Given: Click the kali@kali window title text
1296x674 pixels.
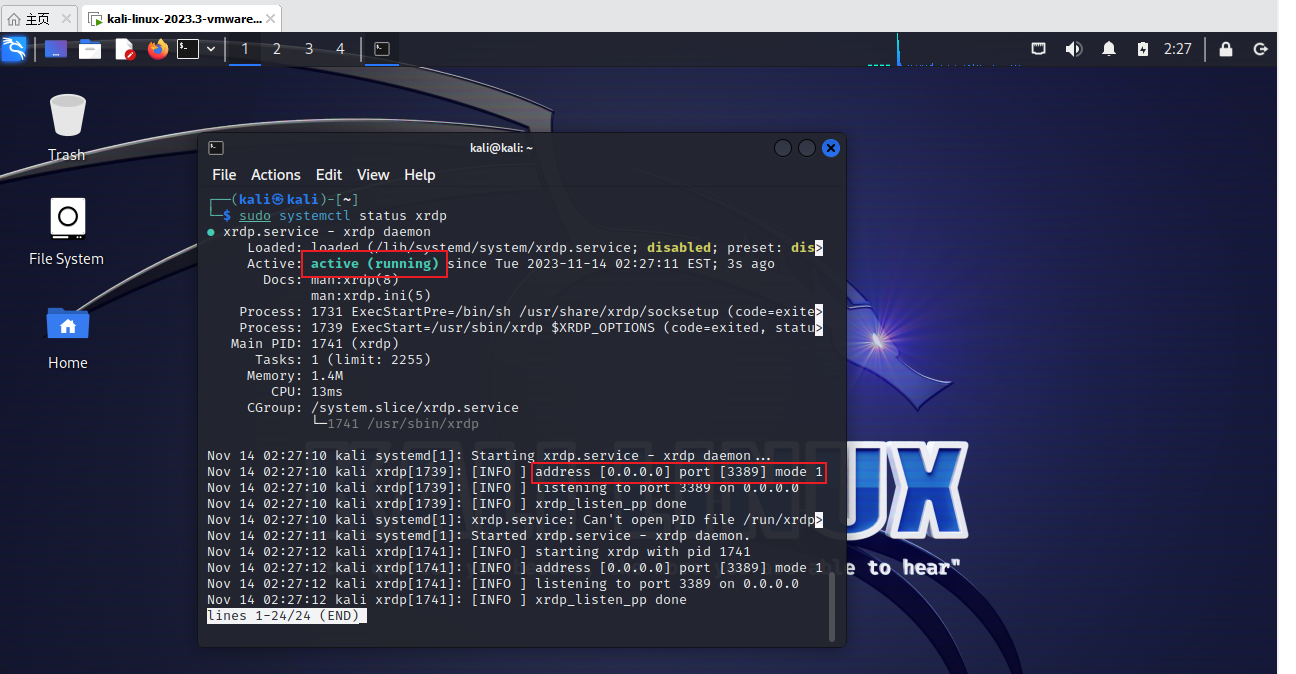Looking at the screenshot, I should (x=501, y=148).
